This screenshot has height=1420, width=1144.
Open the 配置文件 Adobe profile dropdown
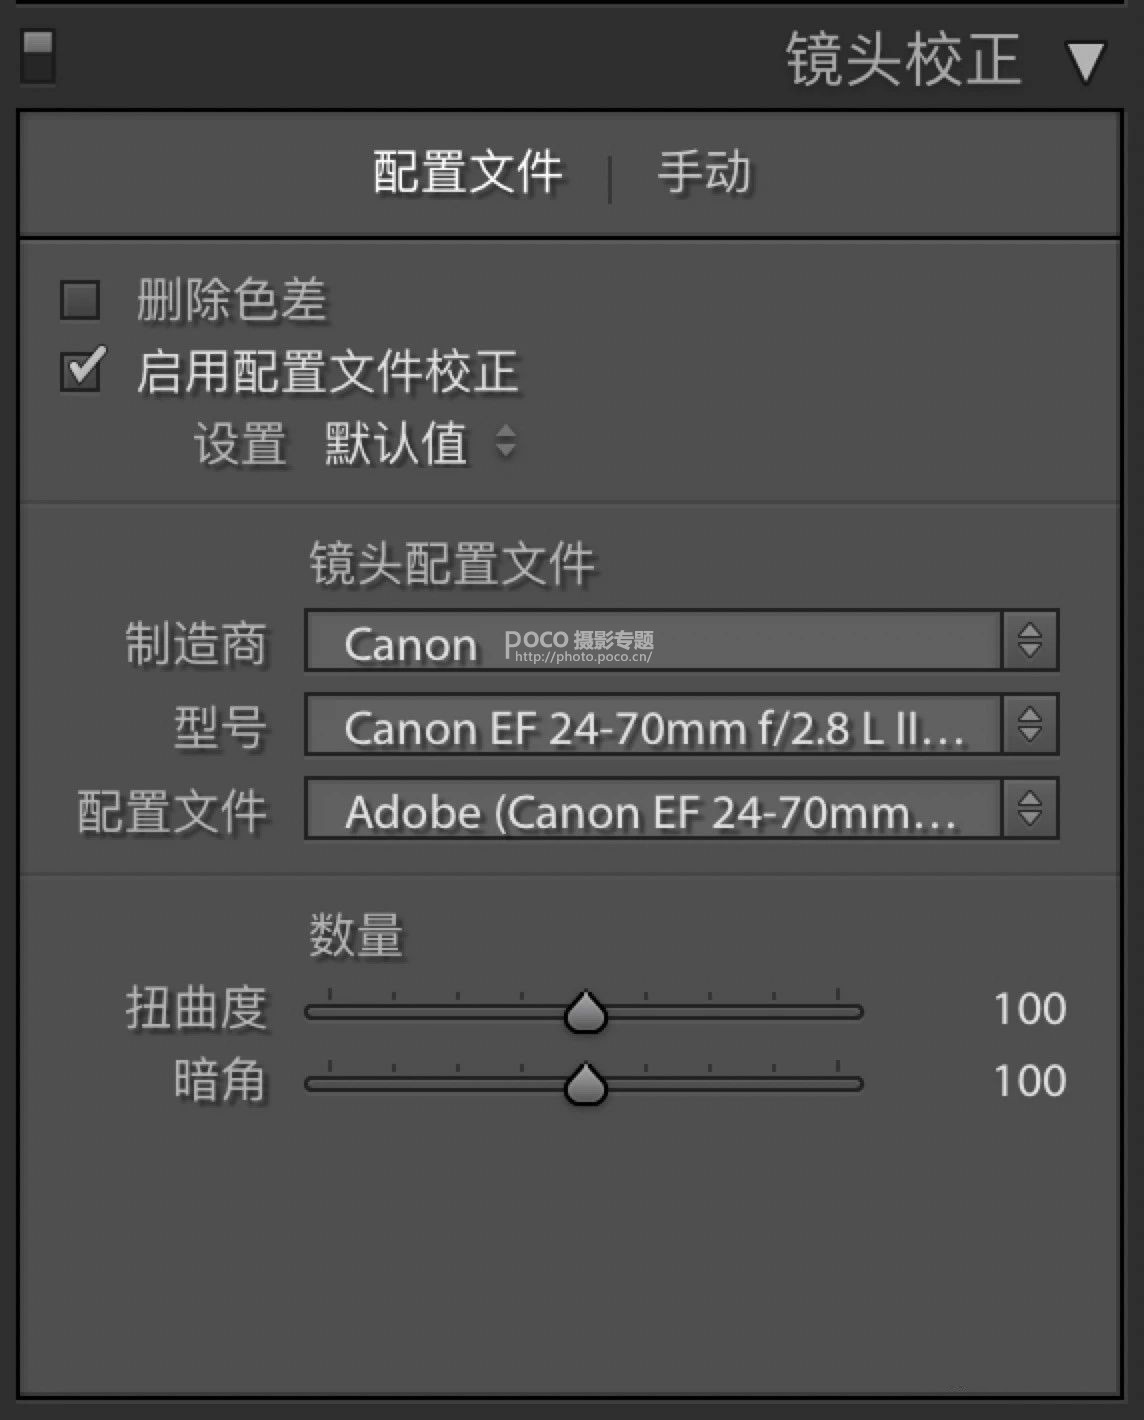pos(652,810)
